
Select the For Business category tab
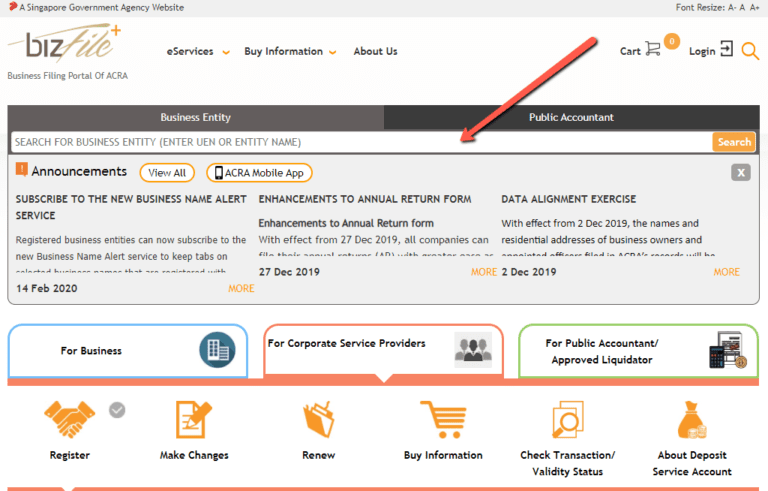coord(127,351)
